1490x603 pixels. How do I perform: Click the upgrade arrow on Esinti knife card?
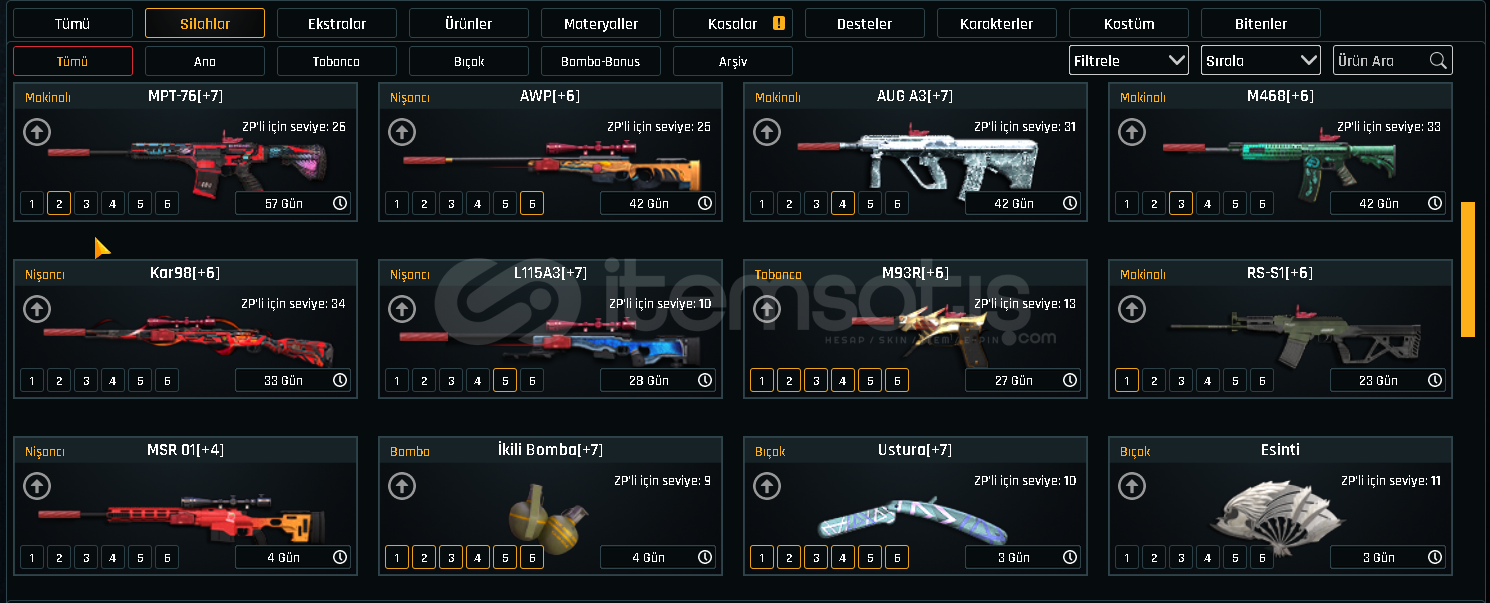coord(1132,485)
